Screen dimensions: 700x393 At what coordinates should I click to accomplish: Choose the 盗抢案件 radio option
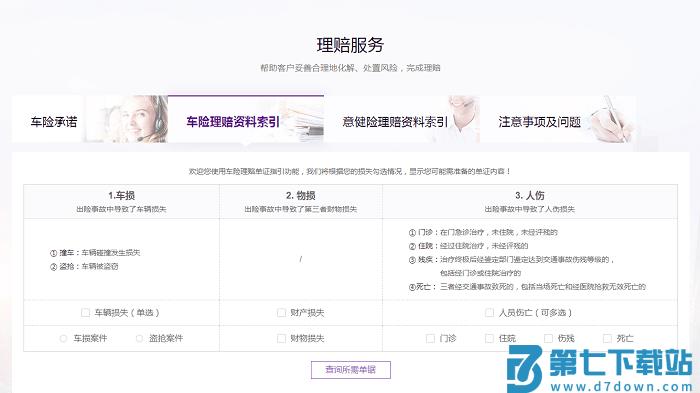click(139, 339)
